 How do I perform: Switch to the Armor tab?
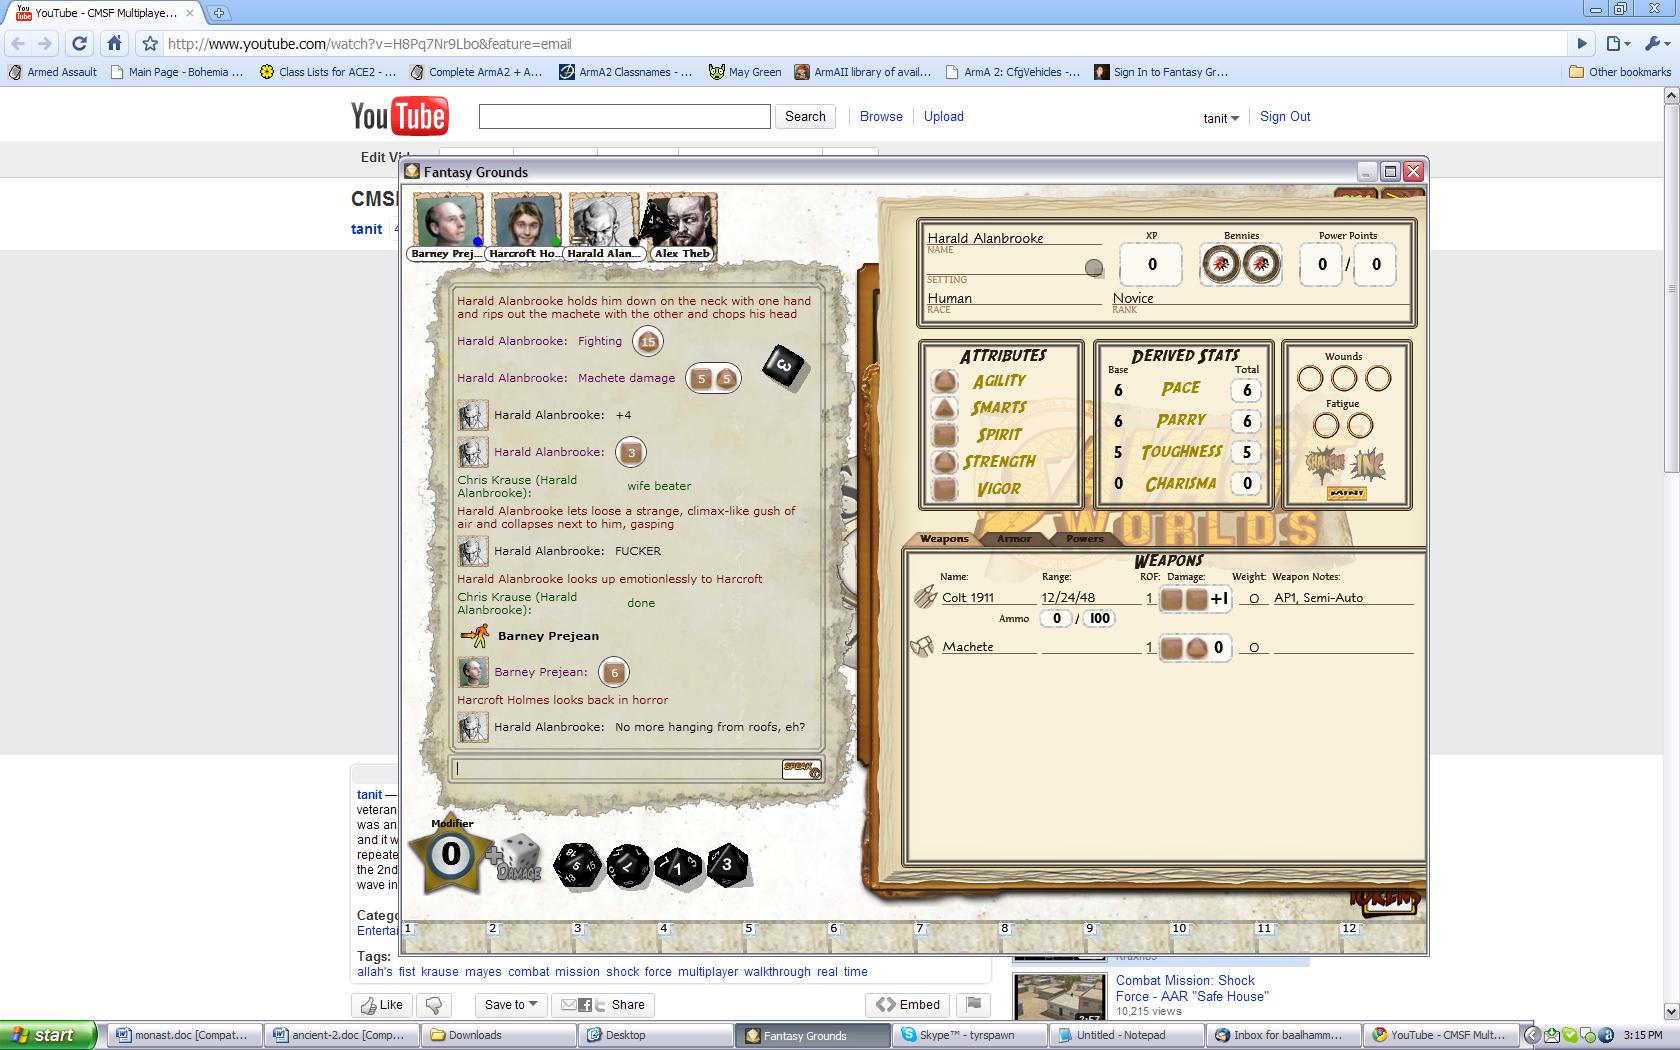(1014, 538)
